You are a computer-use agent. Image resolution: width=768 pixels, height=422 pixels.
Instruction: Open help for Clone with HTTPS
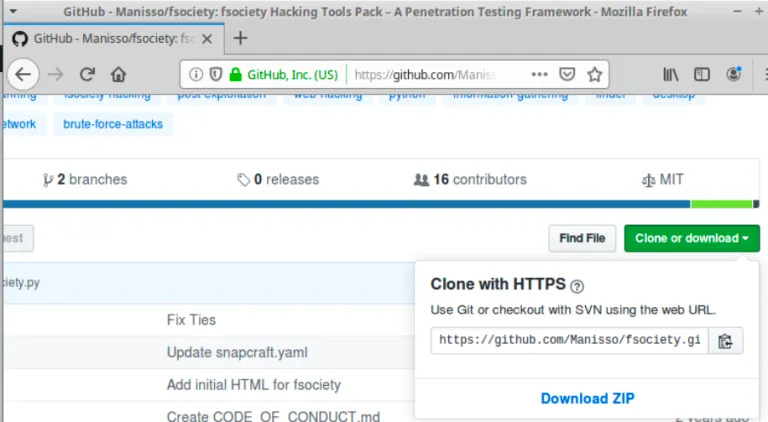577,285
